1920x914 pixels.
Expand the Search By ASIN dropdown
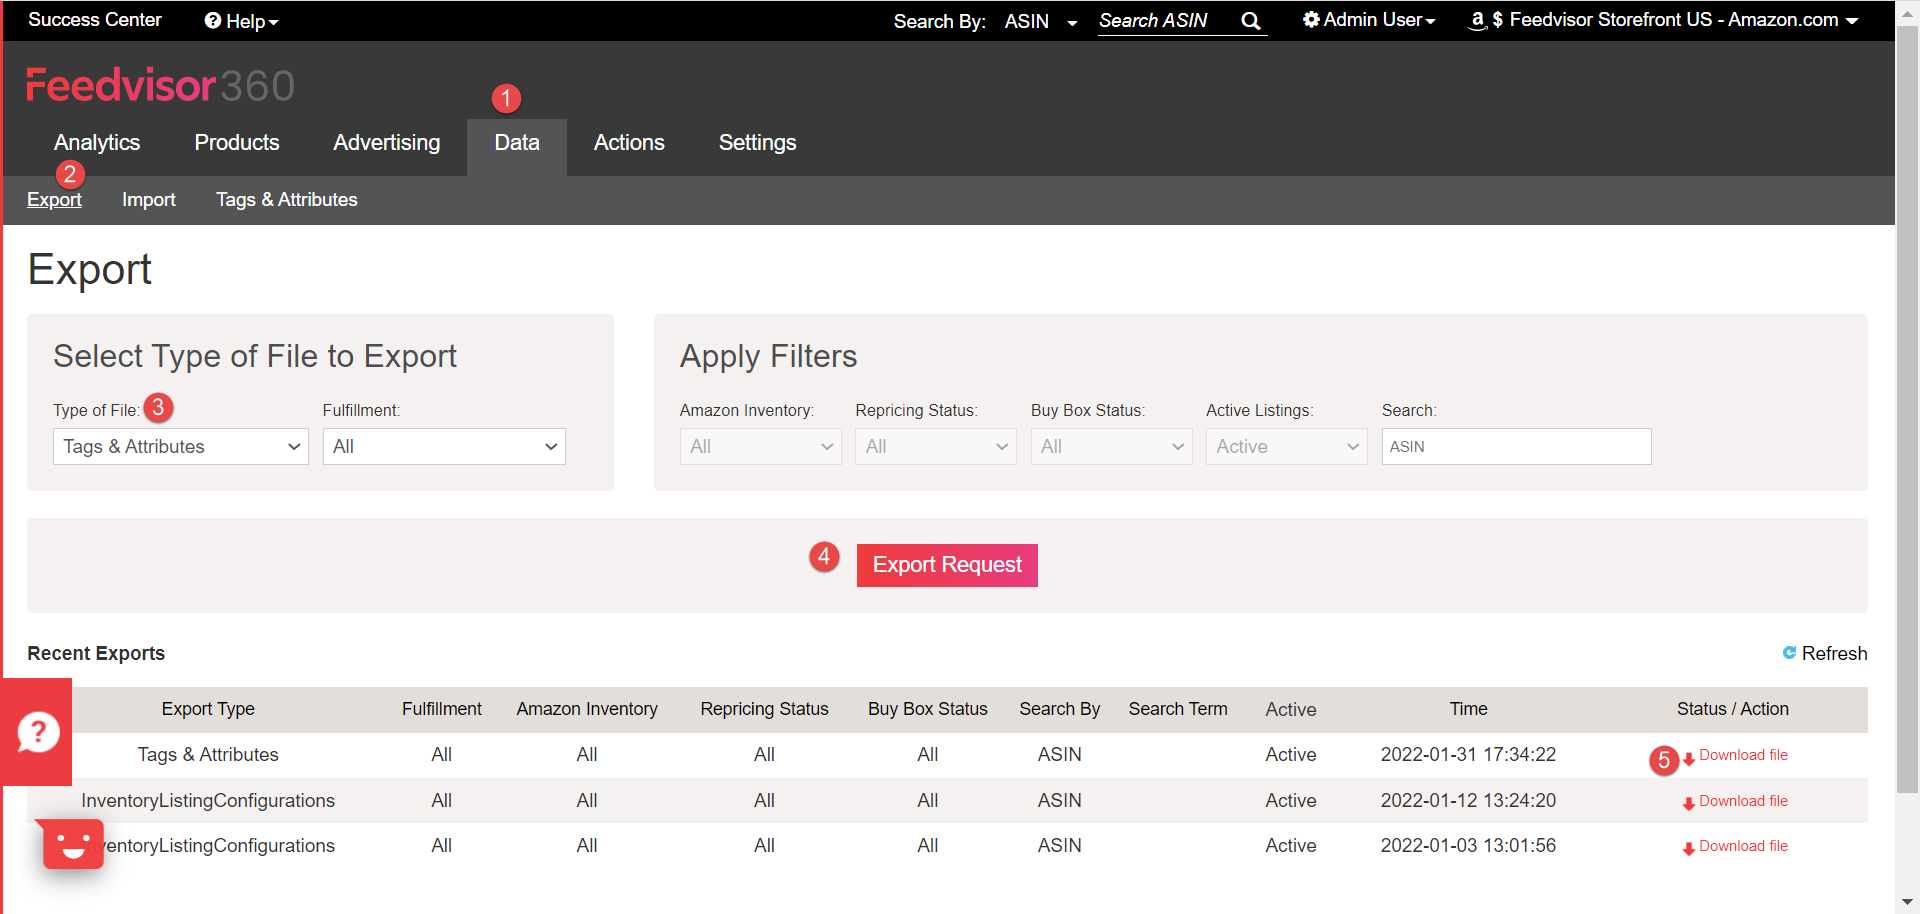[1040, 21]
